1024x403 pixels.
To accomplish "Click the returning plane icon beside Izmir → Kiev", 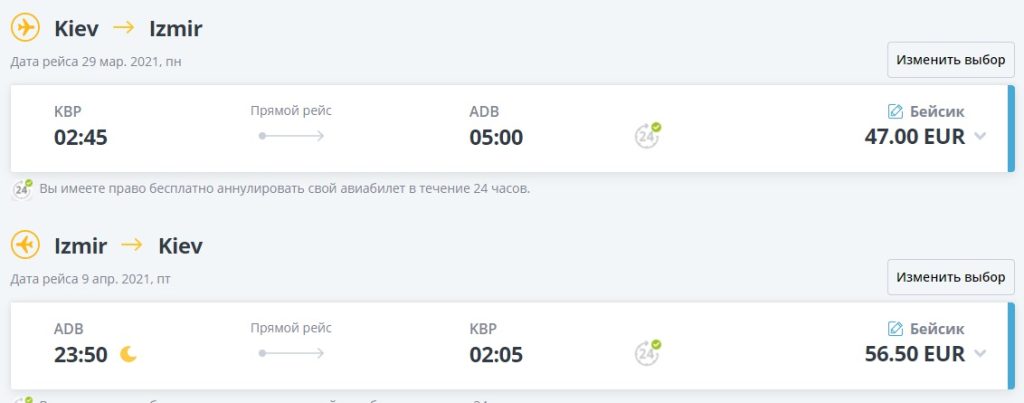I will click(25, 245).
